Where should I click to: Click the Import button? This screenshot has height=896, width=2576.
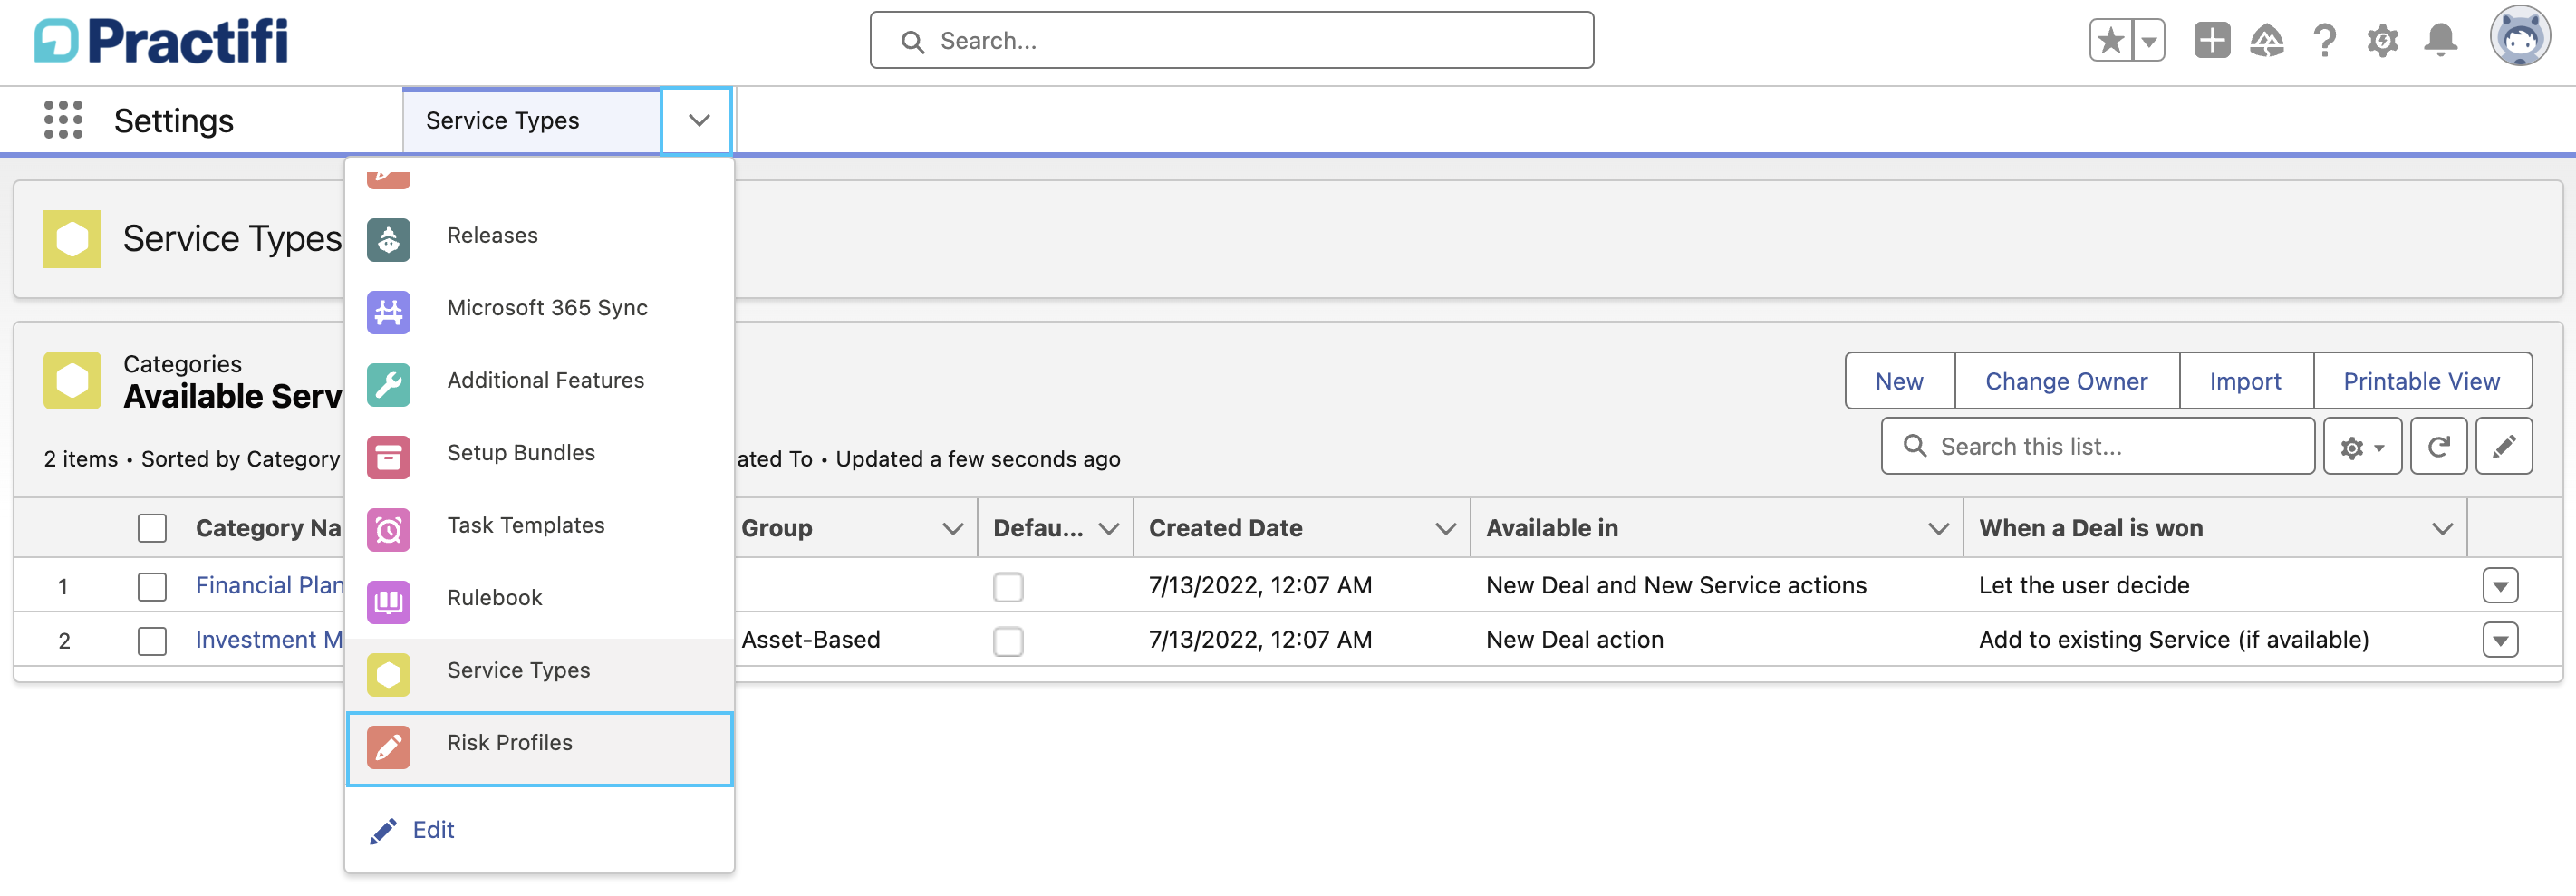pos(2245,381)
